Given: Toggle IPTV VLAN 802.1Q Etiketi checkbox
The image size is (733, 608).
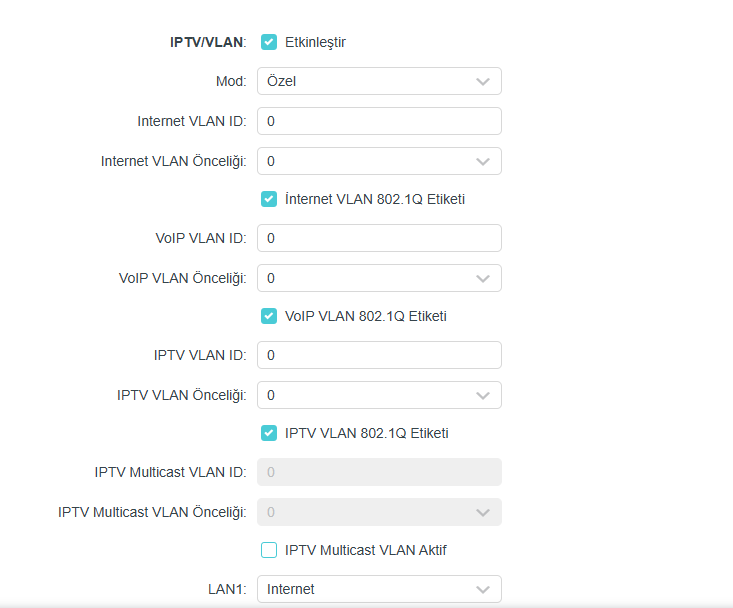Looking at the screenshot, I should [269, 433].
